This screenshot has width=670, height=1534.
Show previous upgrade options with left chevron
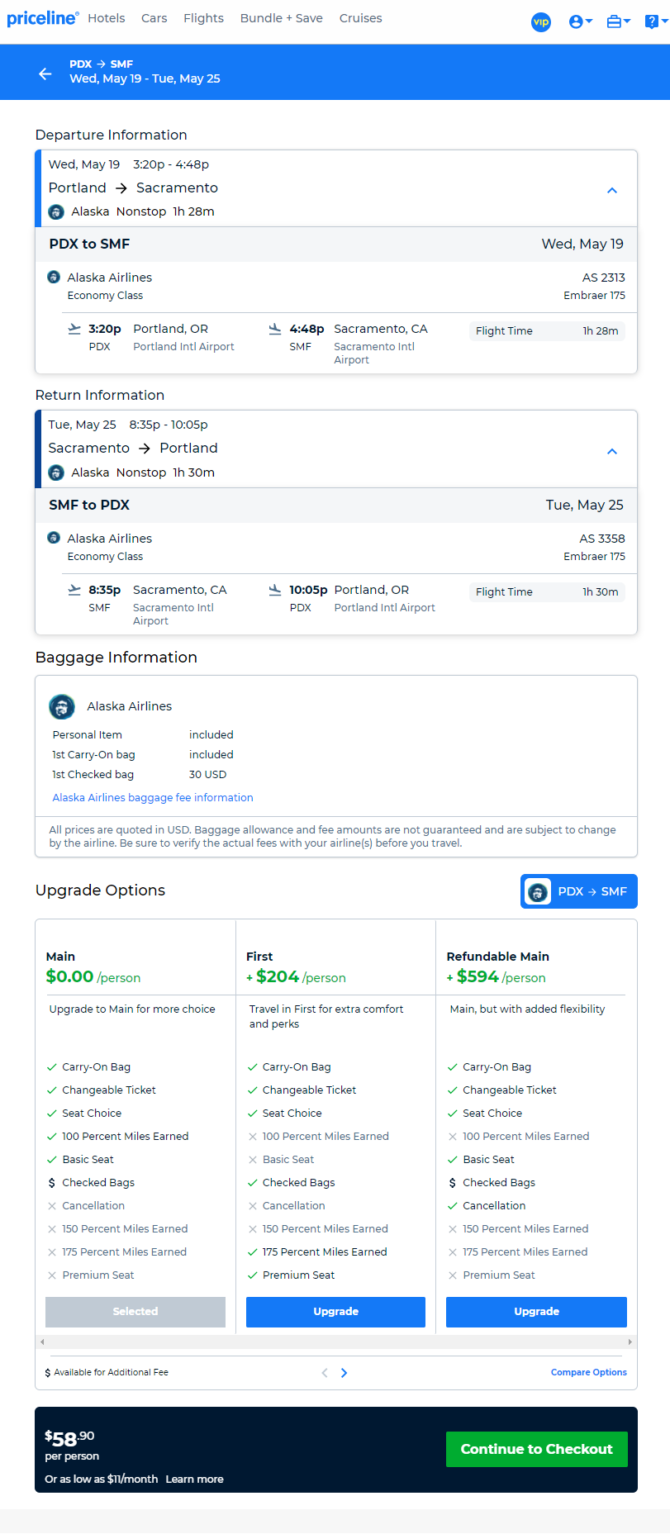pyautogui.click(x=324, y=1373)
